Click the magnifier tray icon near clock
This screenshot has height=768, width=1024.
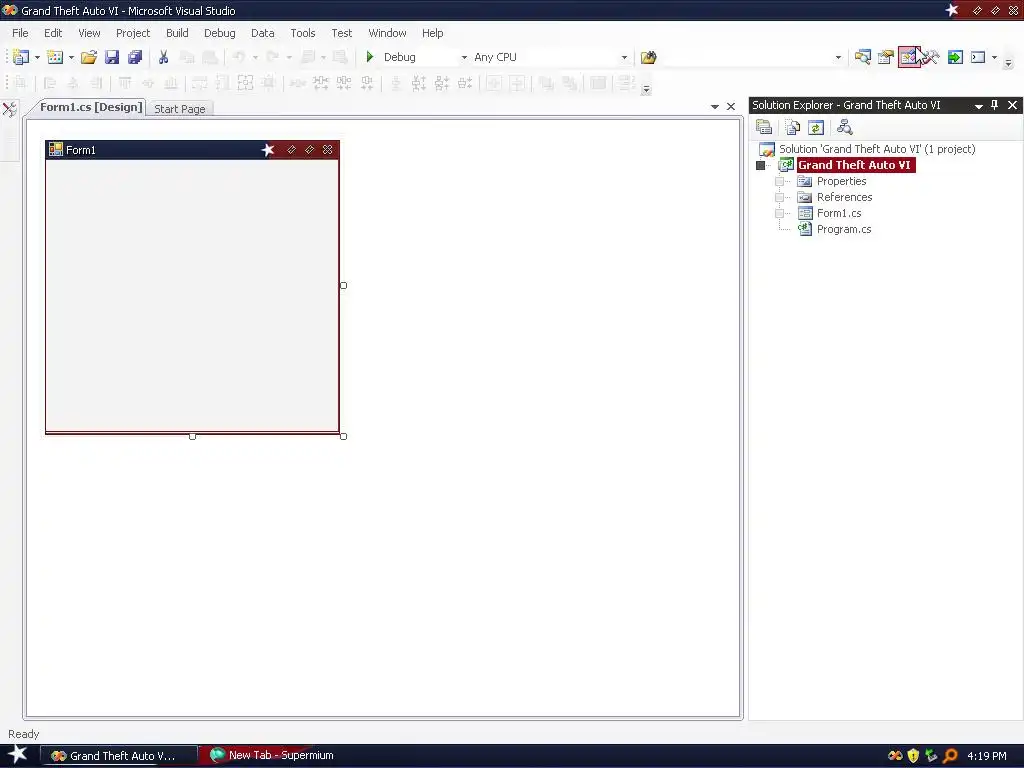[950, 756]
